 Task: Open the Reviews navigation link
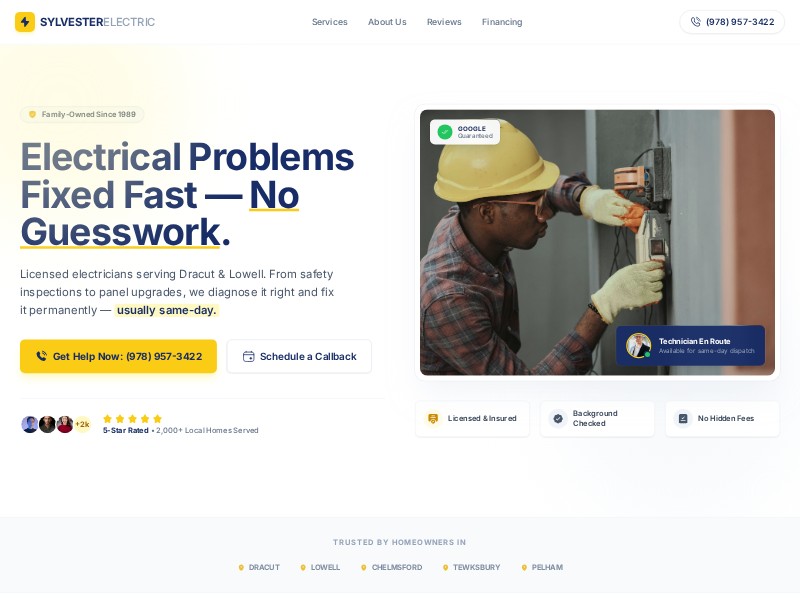pos(444,22)
